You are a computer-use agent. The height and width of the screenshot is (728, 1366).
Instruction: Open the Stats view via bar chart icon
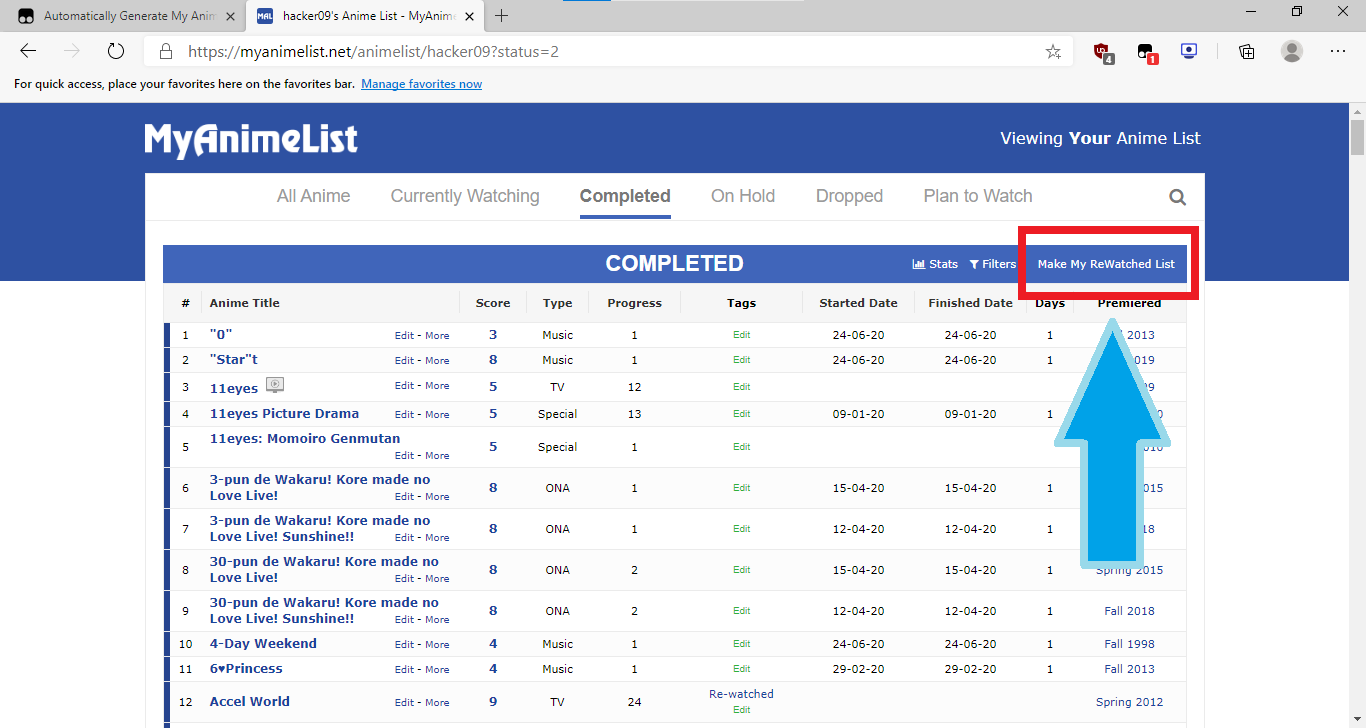pyautogui.click(x=934, y=263)
